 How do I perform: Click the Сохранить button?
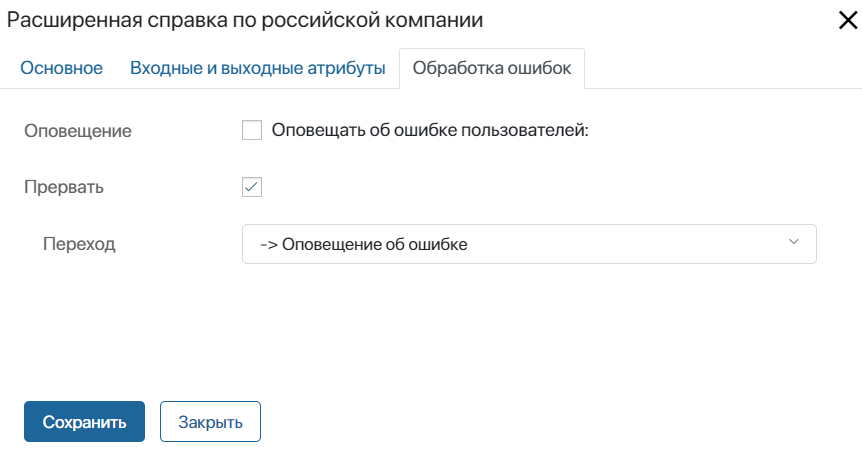click(x=84, y=421)
